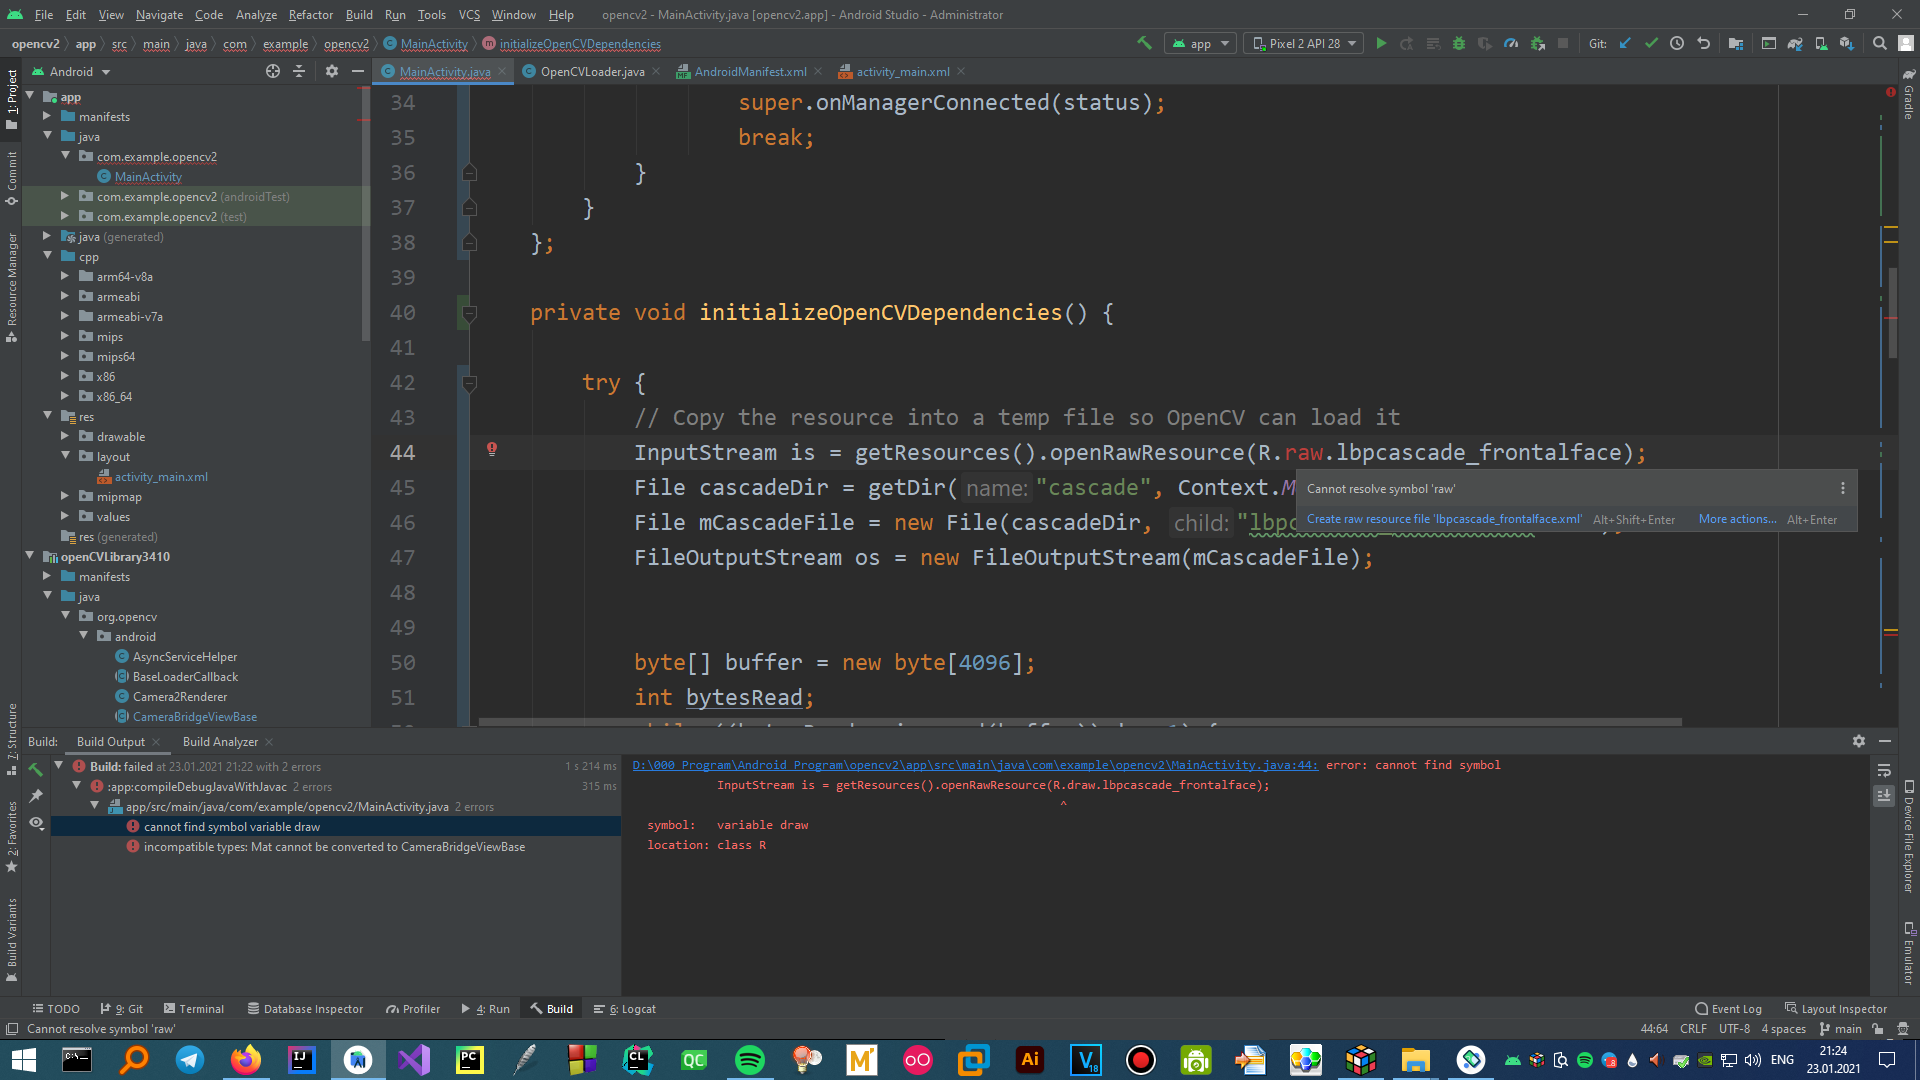Viewport: 1920px width, 1080px height.
Task: Click Search Everywhere magnifier icon
Action: 1880,43
